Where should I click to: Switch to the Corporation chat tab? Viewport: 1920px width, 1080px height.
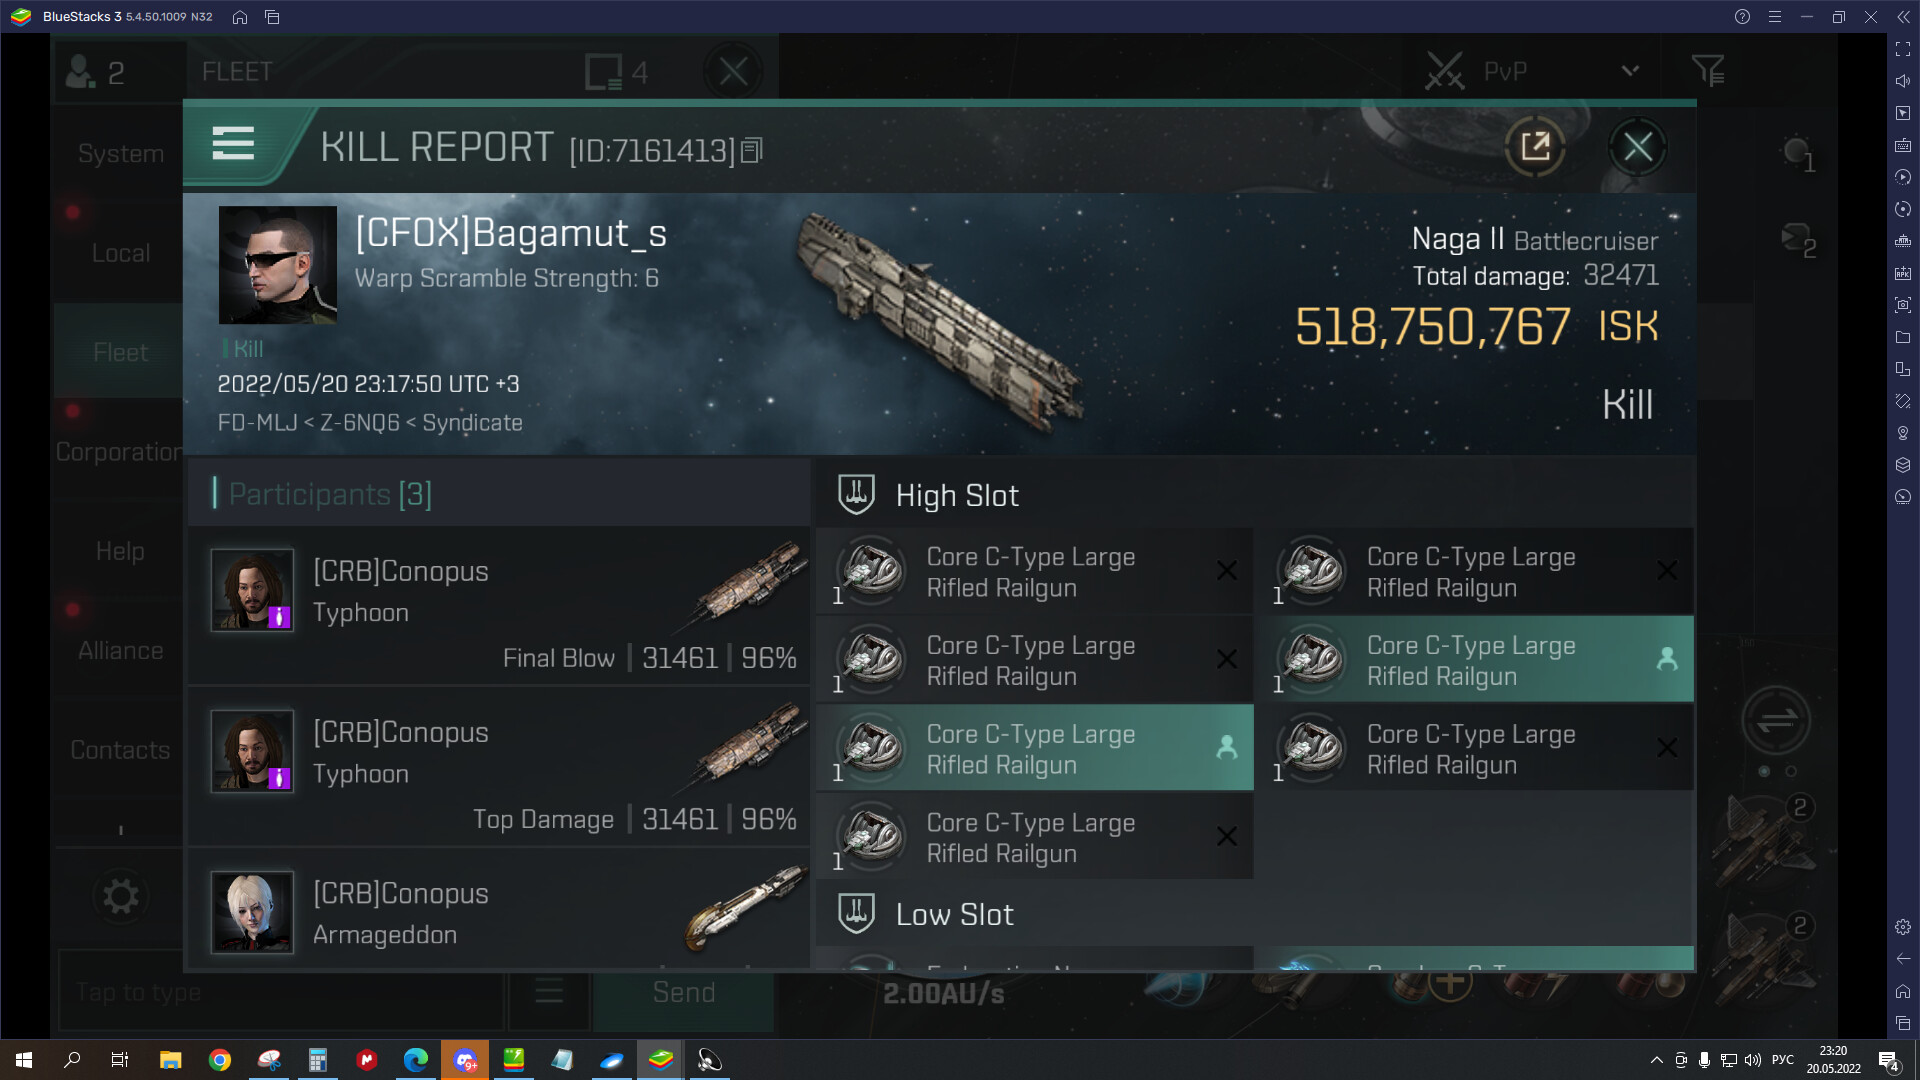[x=119, y=452]
